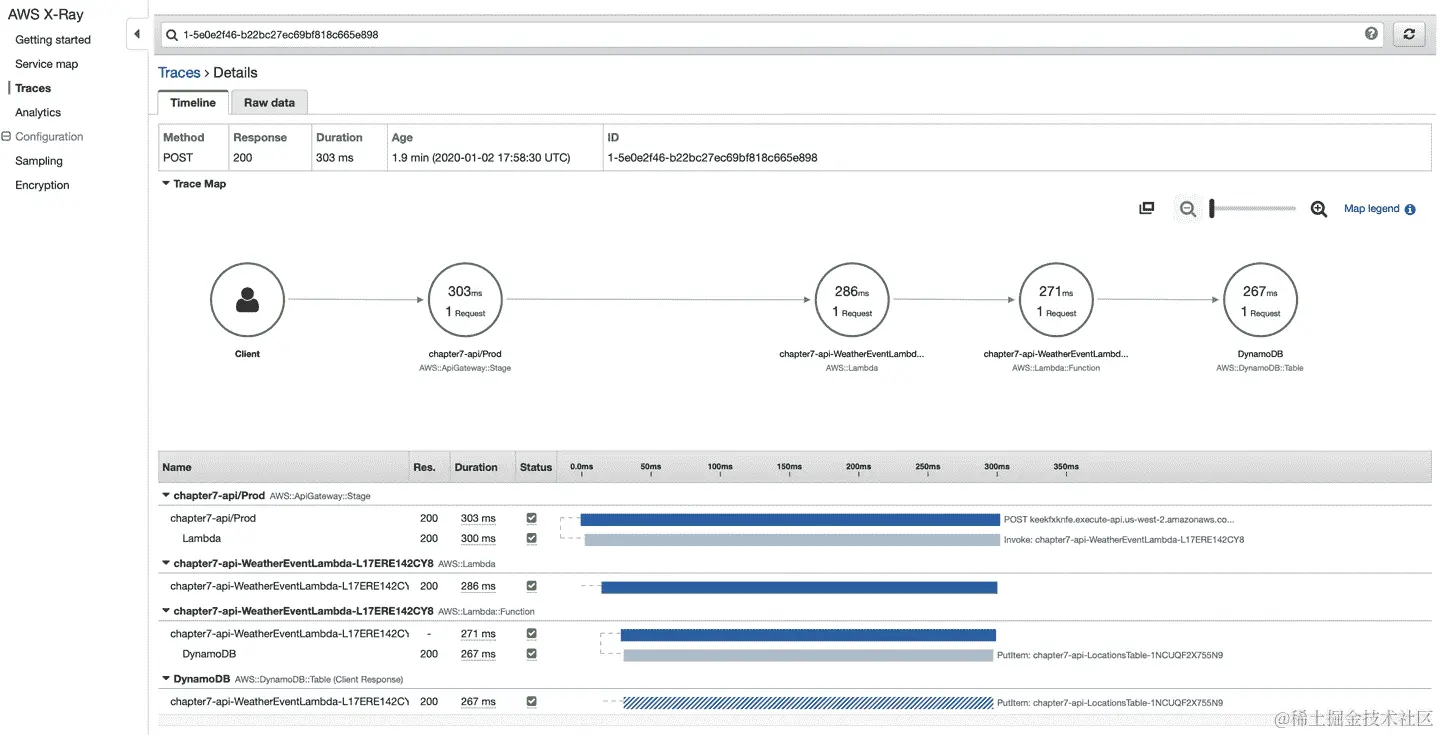Click the Lambda Invoke gray timeline bar
Viewport: 1440px width, 735px height.
tap(792, 540)
